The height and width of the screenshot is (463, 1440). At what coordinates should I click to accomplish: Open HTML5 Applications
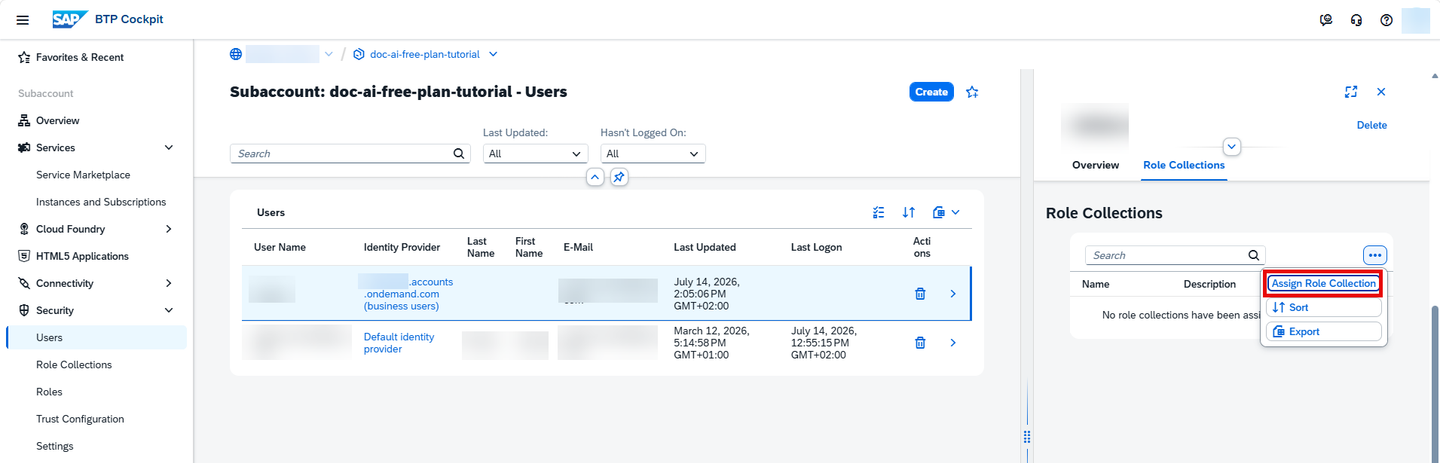click(82, 256)
